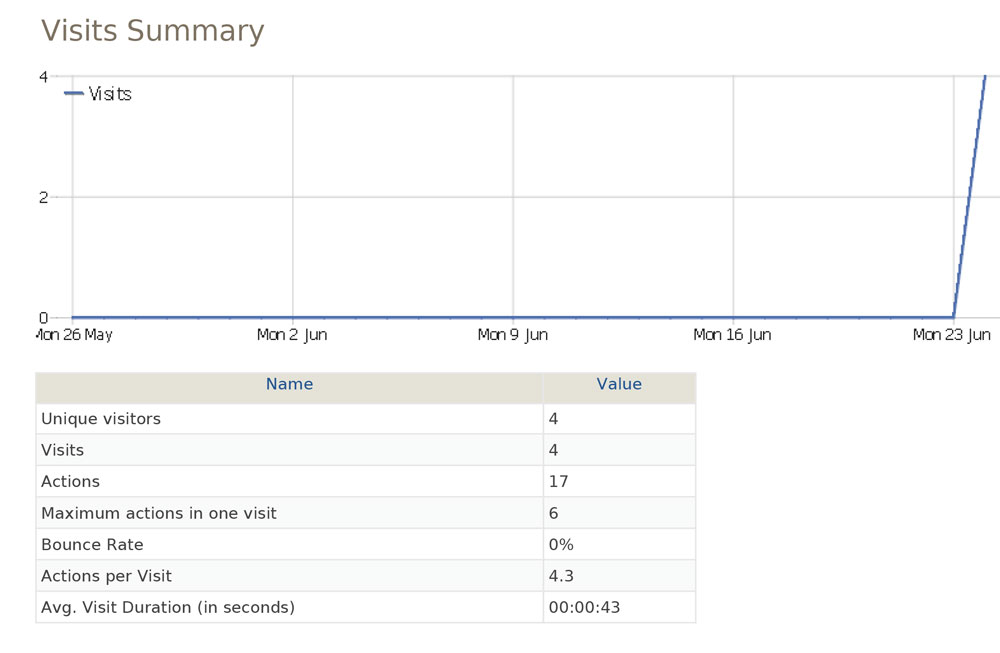Click Avg. Visit Duration row
The width and height of the screenshot is (1000, 653).
coord(365,607)
